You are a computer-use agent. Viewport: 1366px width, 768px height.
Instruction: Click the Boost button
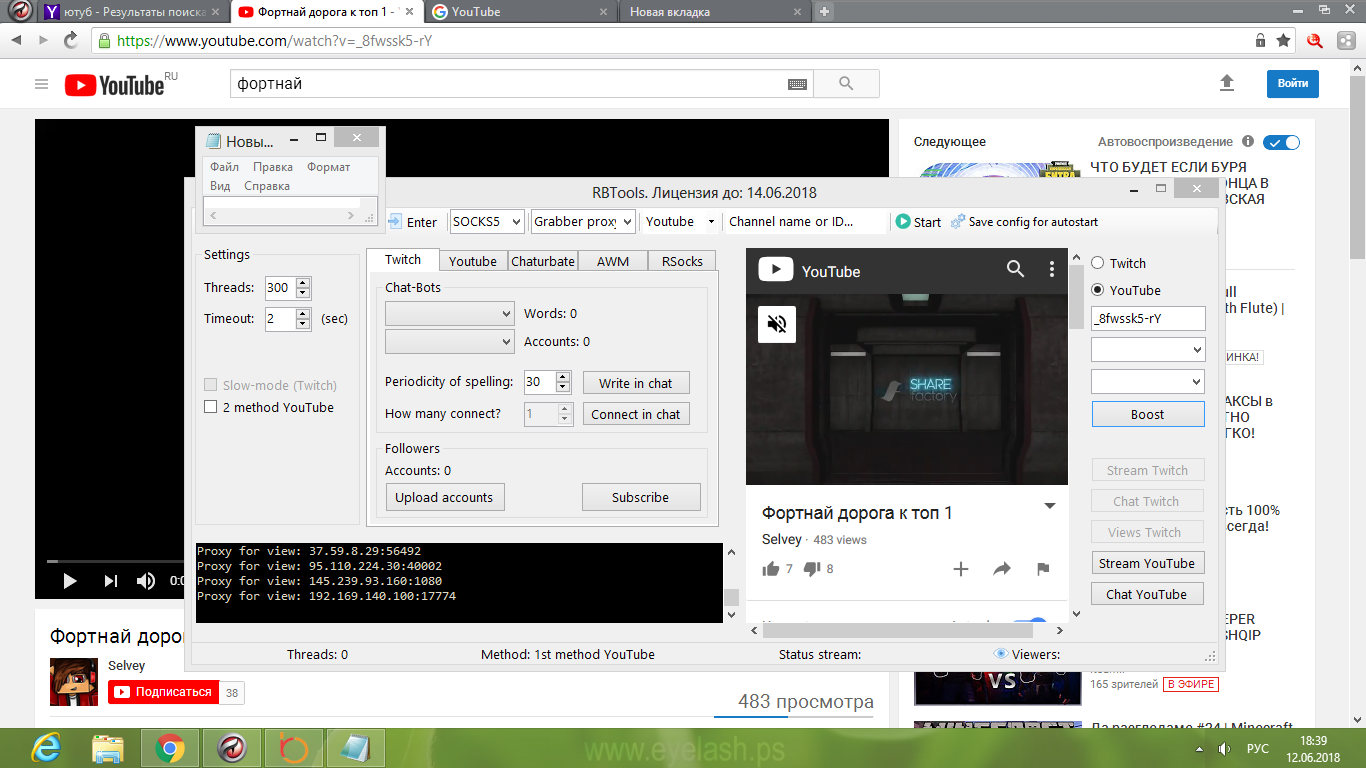pos(1147,414)
